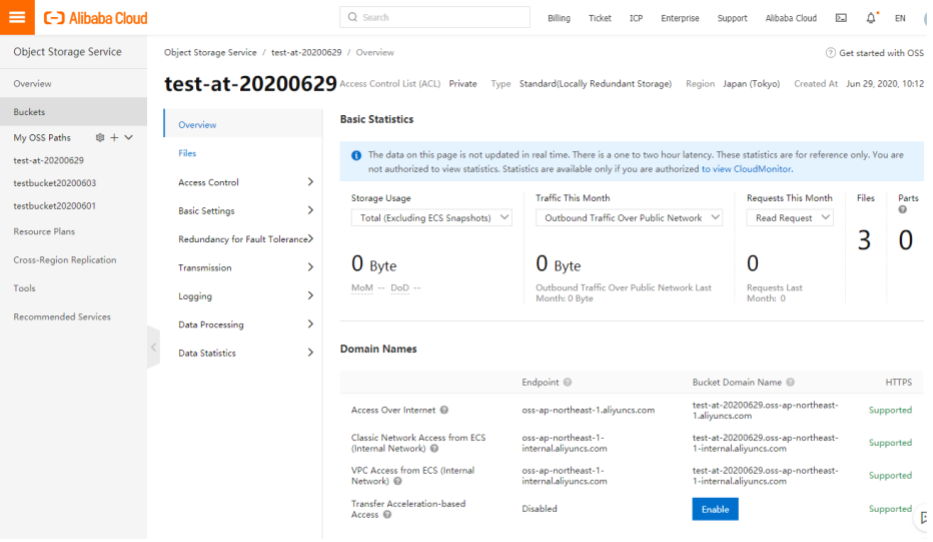The image size is (933, 542).
Task: Expand the Transmission section
Action: pyautogui.click(x=245, y=268)
